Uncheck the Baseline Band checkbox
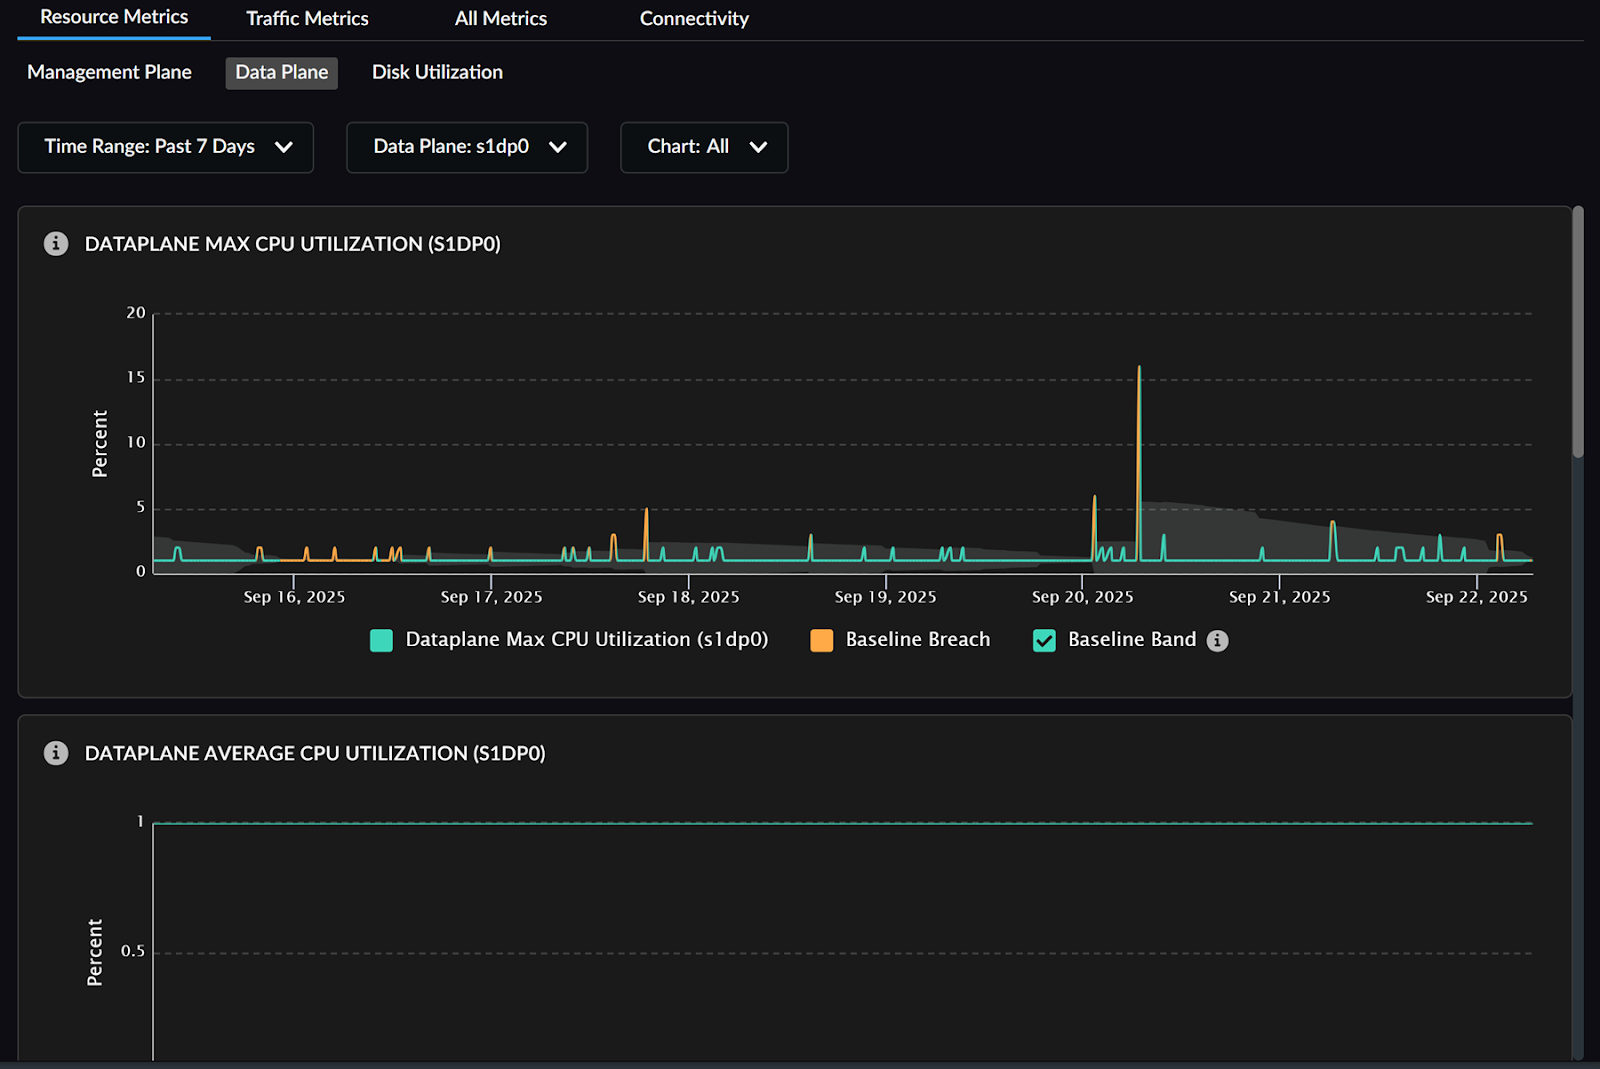The image size is (1600, 1069). 1044,641
